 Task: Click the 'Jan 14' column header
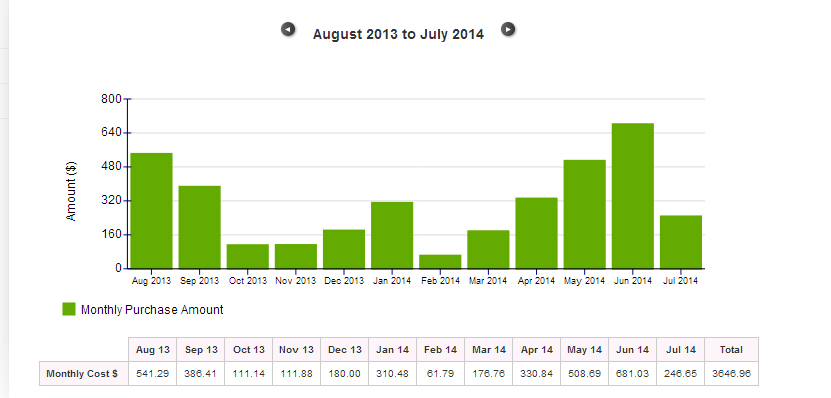click(393, 350)
